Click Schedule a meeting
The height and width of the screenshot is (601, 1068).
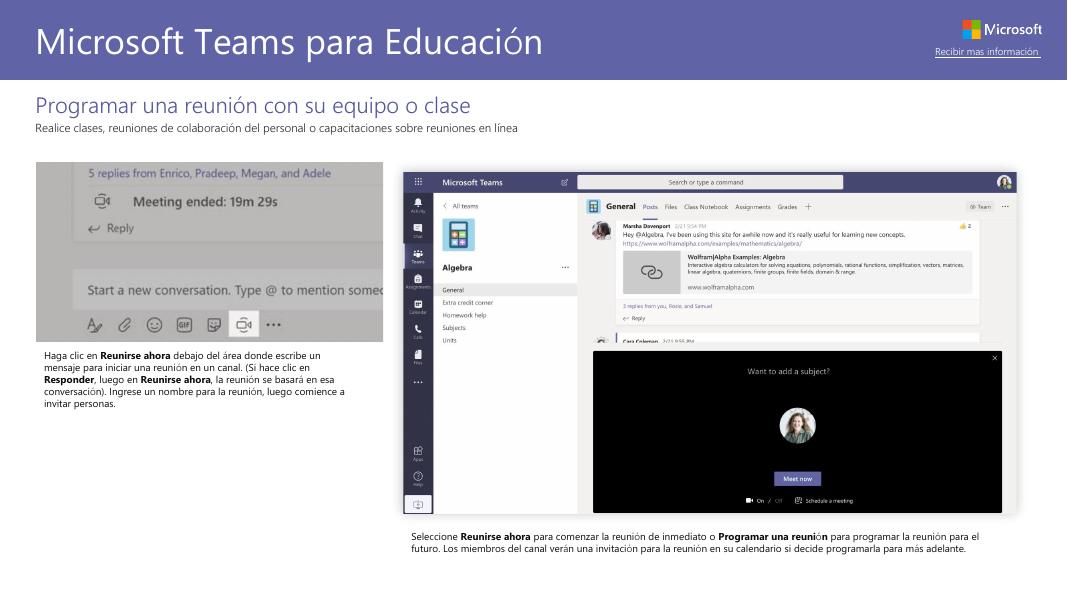(x=823, y=501)
